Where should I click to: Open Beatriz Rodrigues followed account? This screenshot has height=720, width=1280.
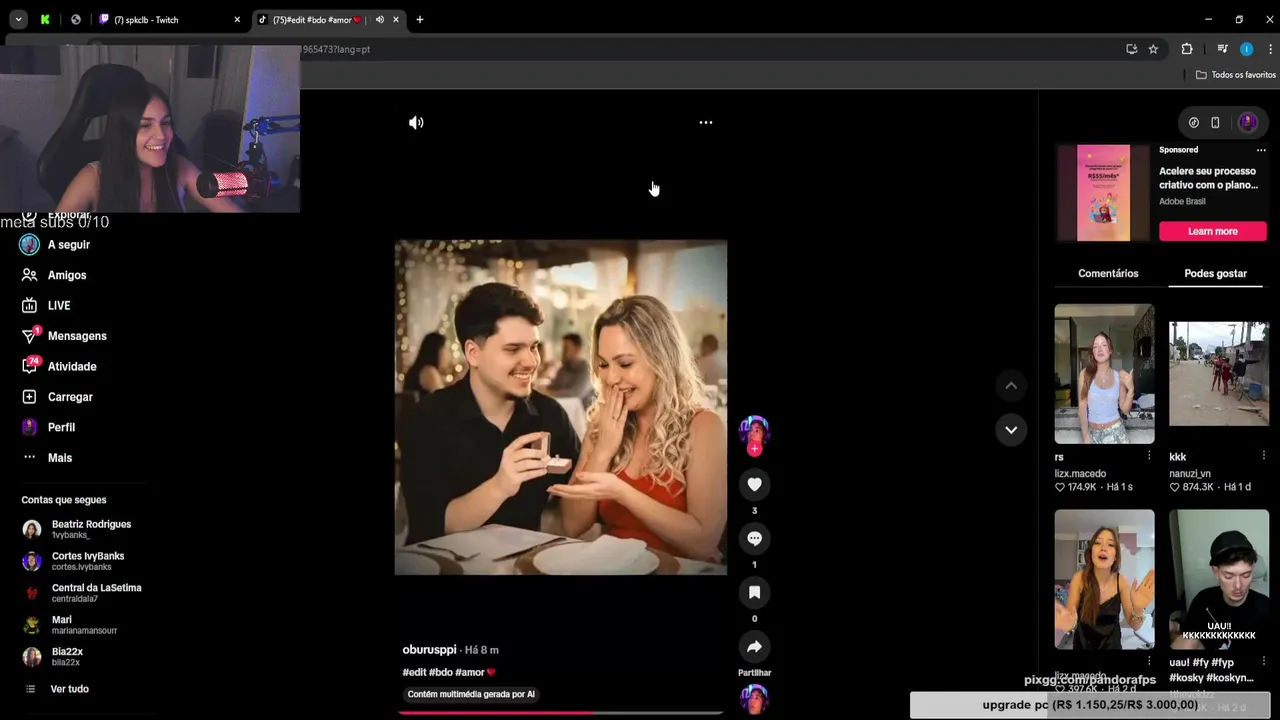[x=82, y=529]
